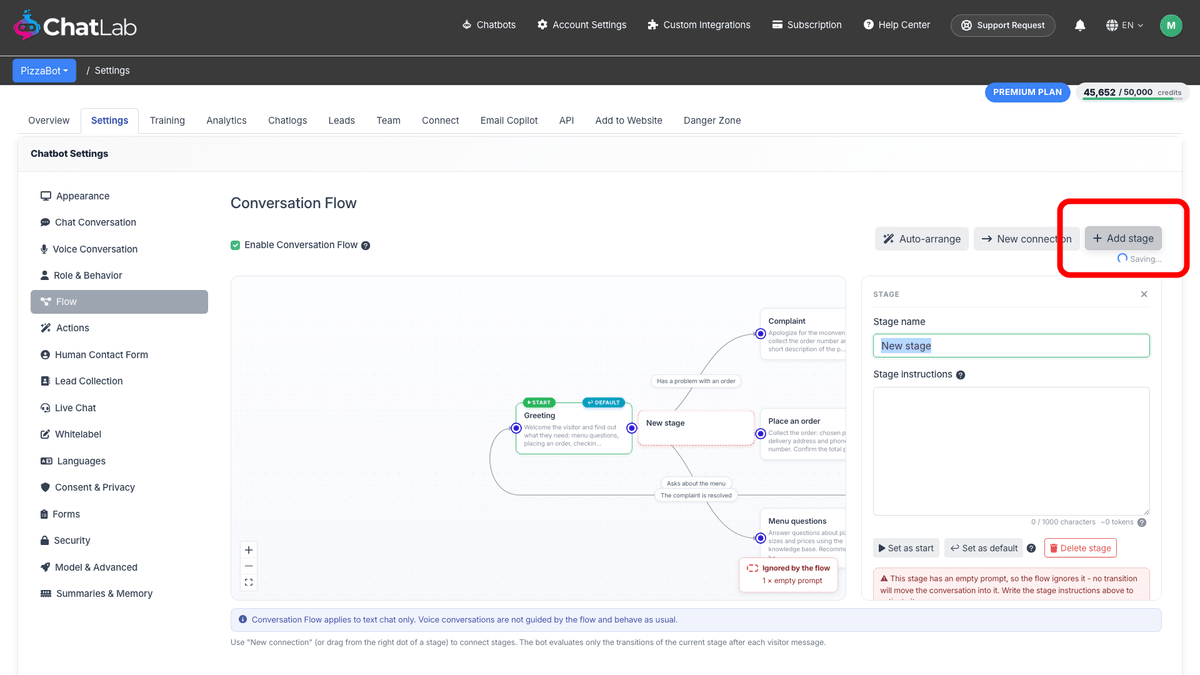The height and width of the screenshot is (675, 1200).
Task: Toggle Enable Conversation Flow checkbox
Action: point(236,245)
